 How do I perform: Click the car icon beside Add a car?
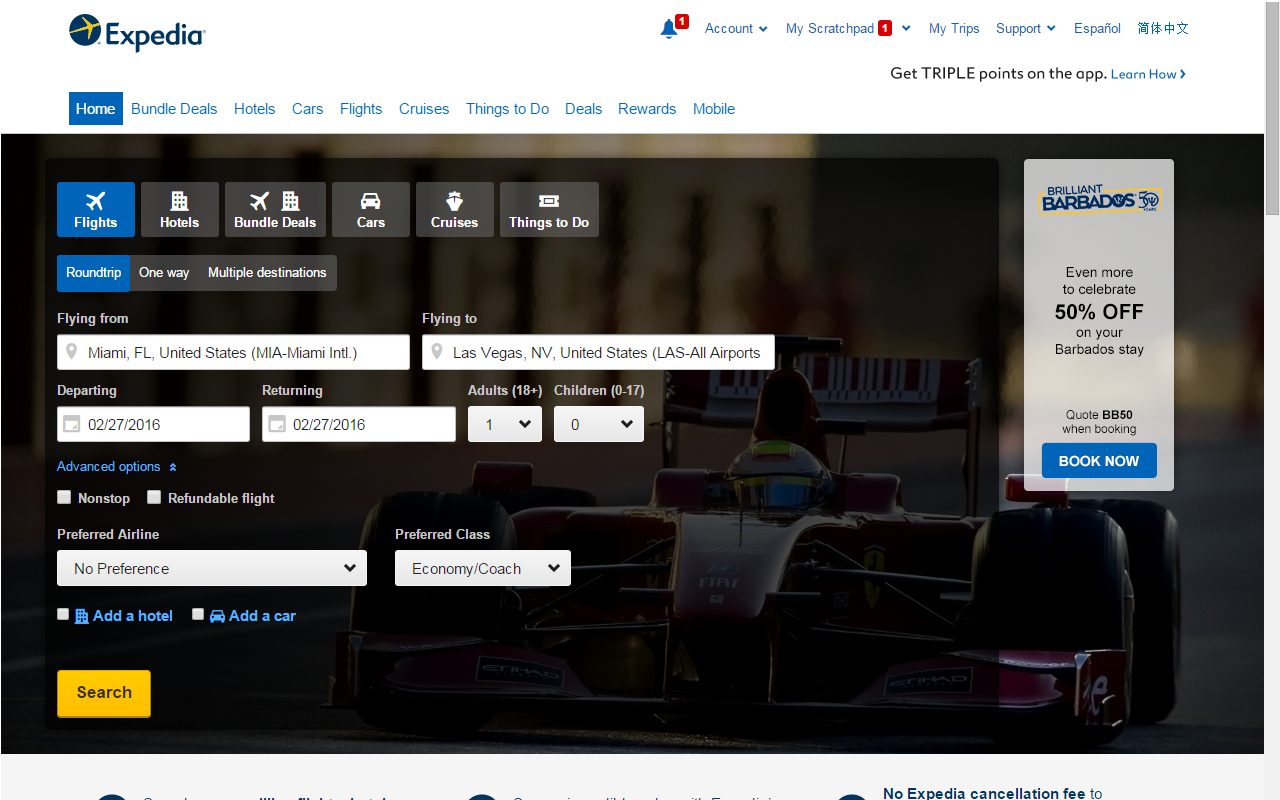click(x=217, y=616)
